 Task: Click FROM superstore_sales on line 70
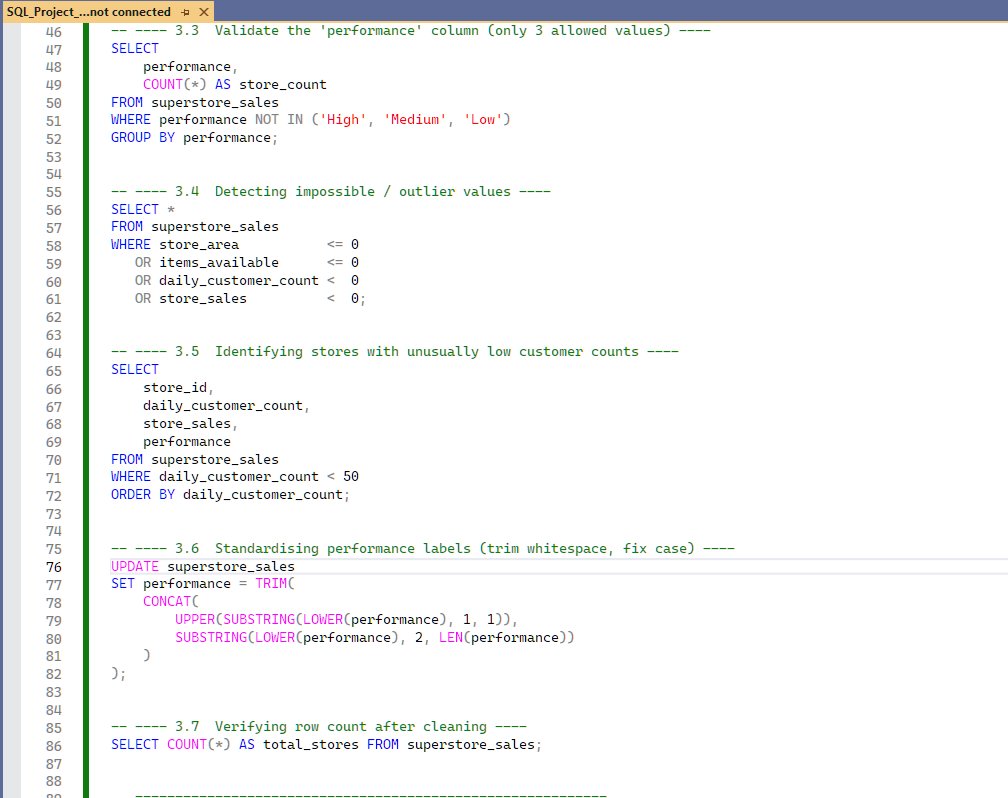pyautogui.click(x=195, y=459)
